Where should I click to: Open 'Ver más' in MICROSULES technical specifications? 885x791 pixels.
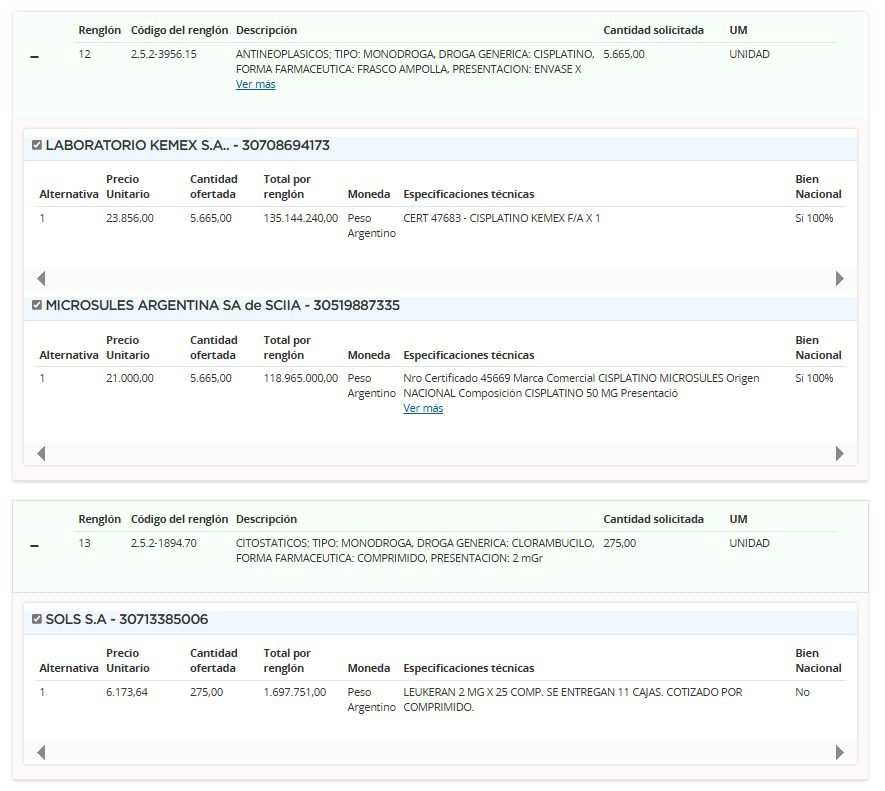423,409
